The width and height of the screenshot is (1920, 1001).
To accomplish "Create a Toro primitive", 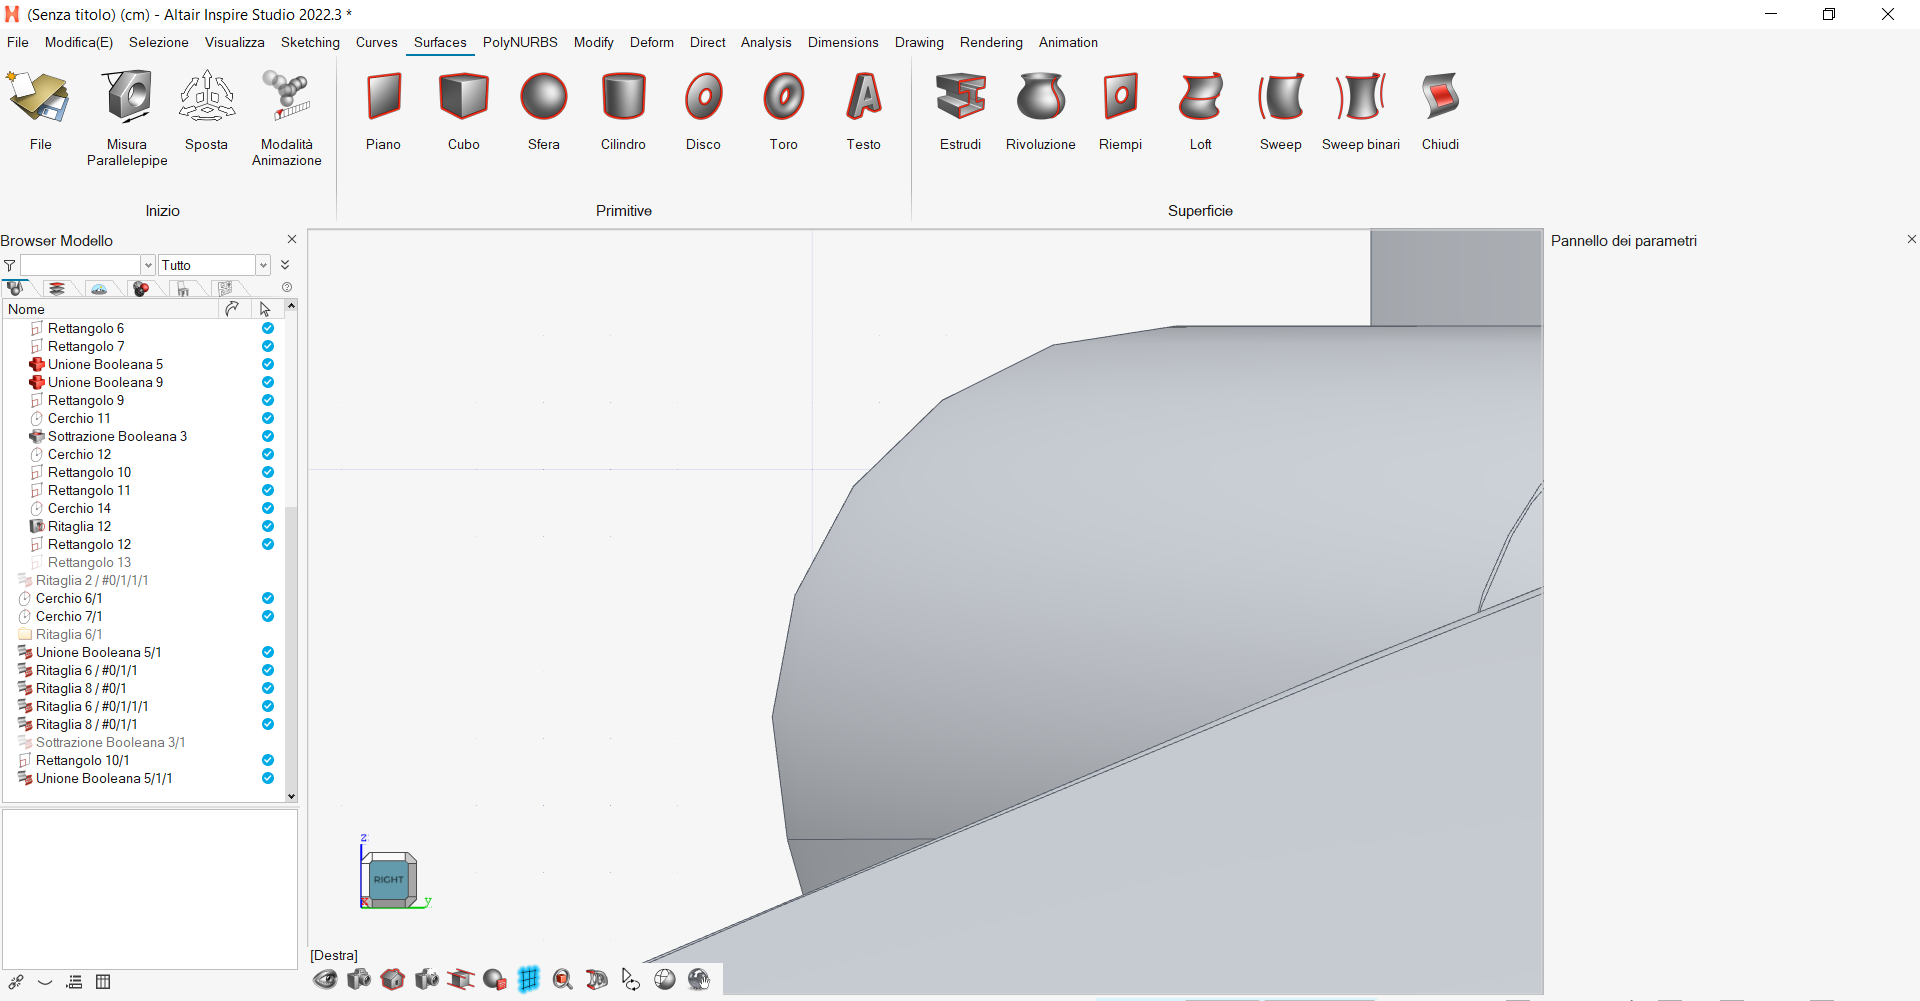I will point(783,111).
